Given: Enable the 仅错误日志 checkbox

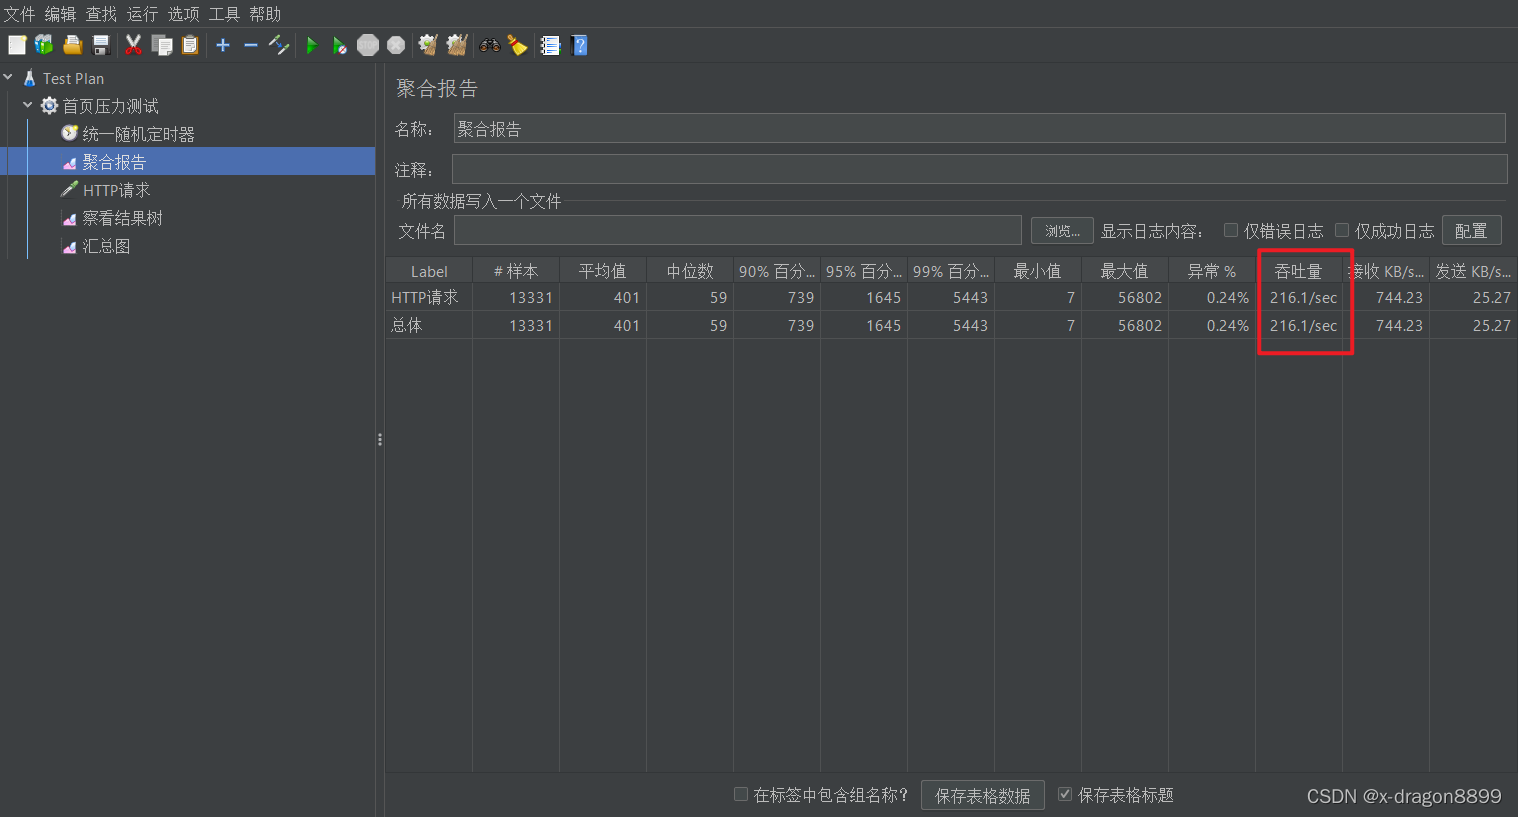Looking at the screenshot, I should coord(1231,230).
